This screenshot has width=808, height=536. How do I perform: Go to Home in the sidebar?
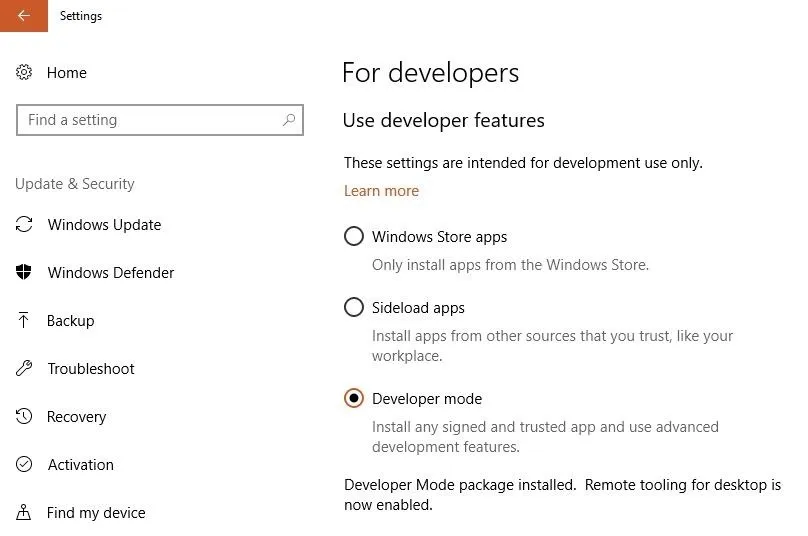point(66,73)
